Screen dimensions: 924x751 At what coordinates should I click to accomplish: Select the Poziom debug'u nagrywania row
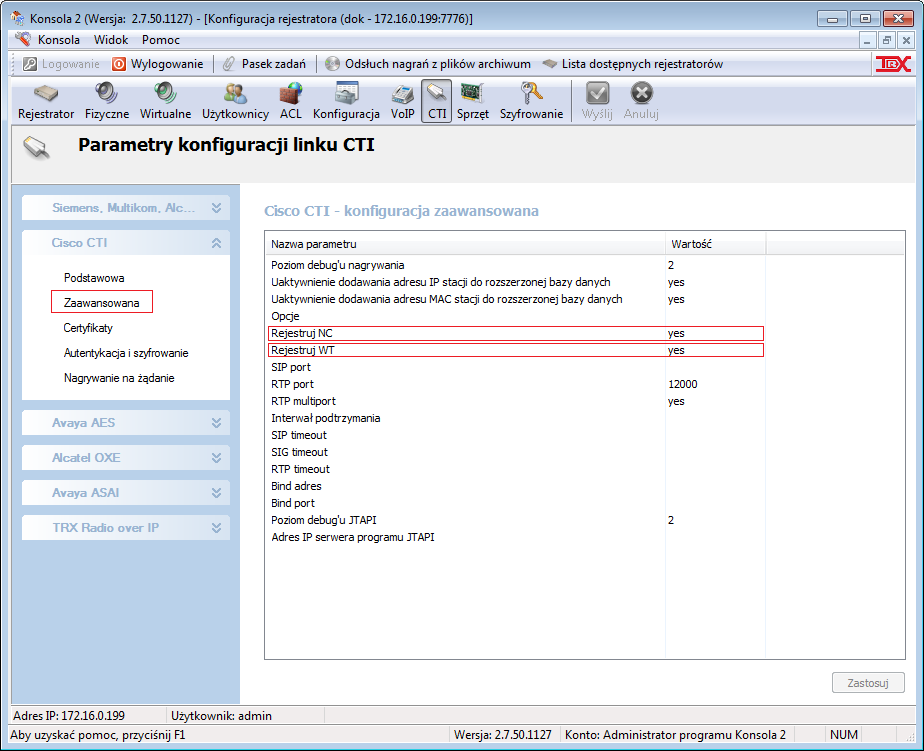click(516, 265)
